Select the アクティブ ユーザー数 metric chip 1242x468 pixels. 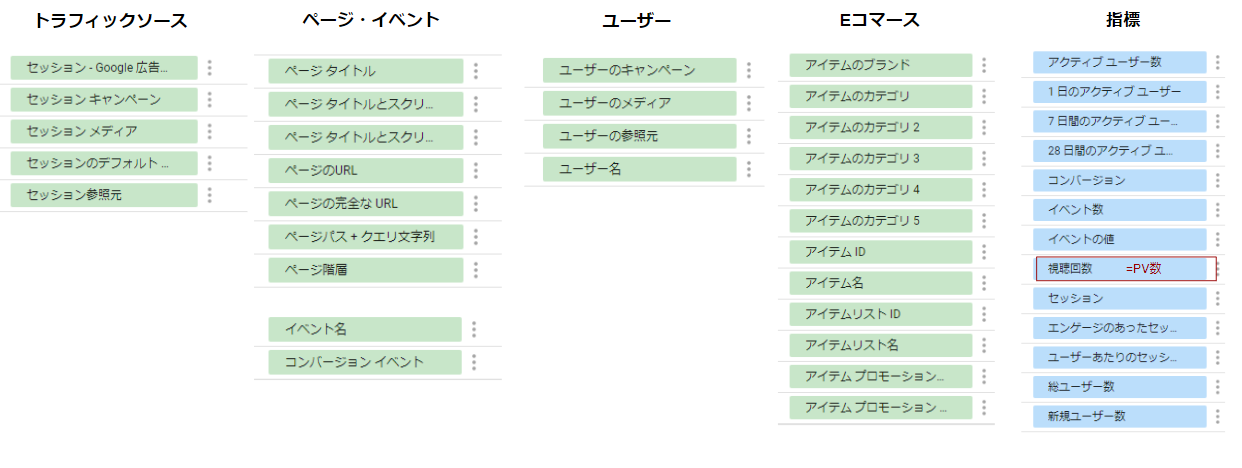[x=1119, y=62]
